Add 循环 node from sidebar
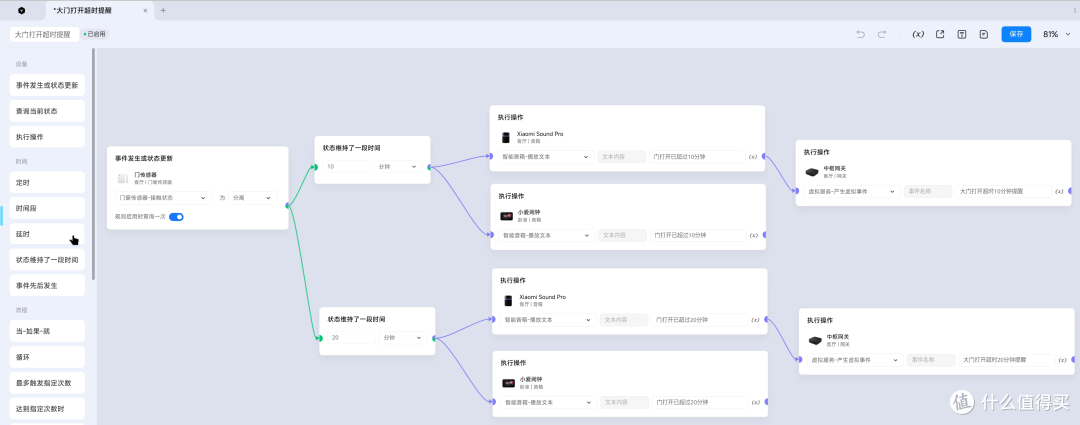 pyautogui.click(x=47, y=357)
